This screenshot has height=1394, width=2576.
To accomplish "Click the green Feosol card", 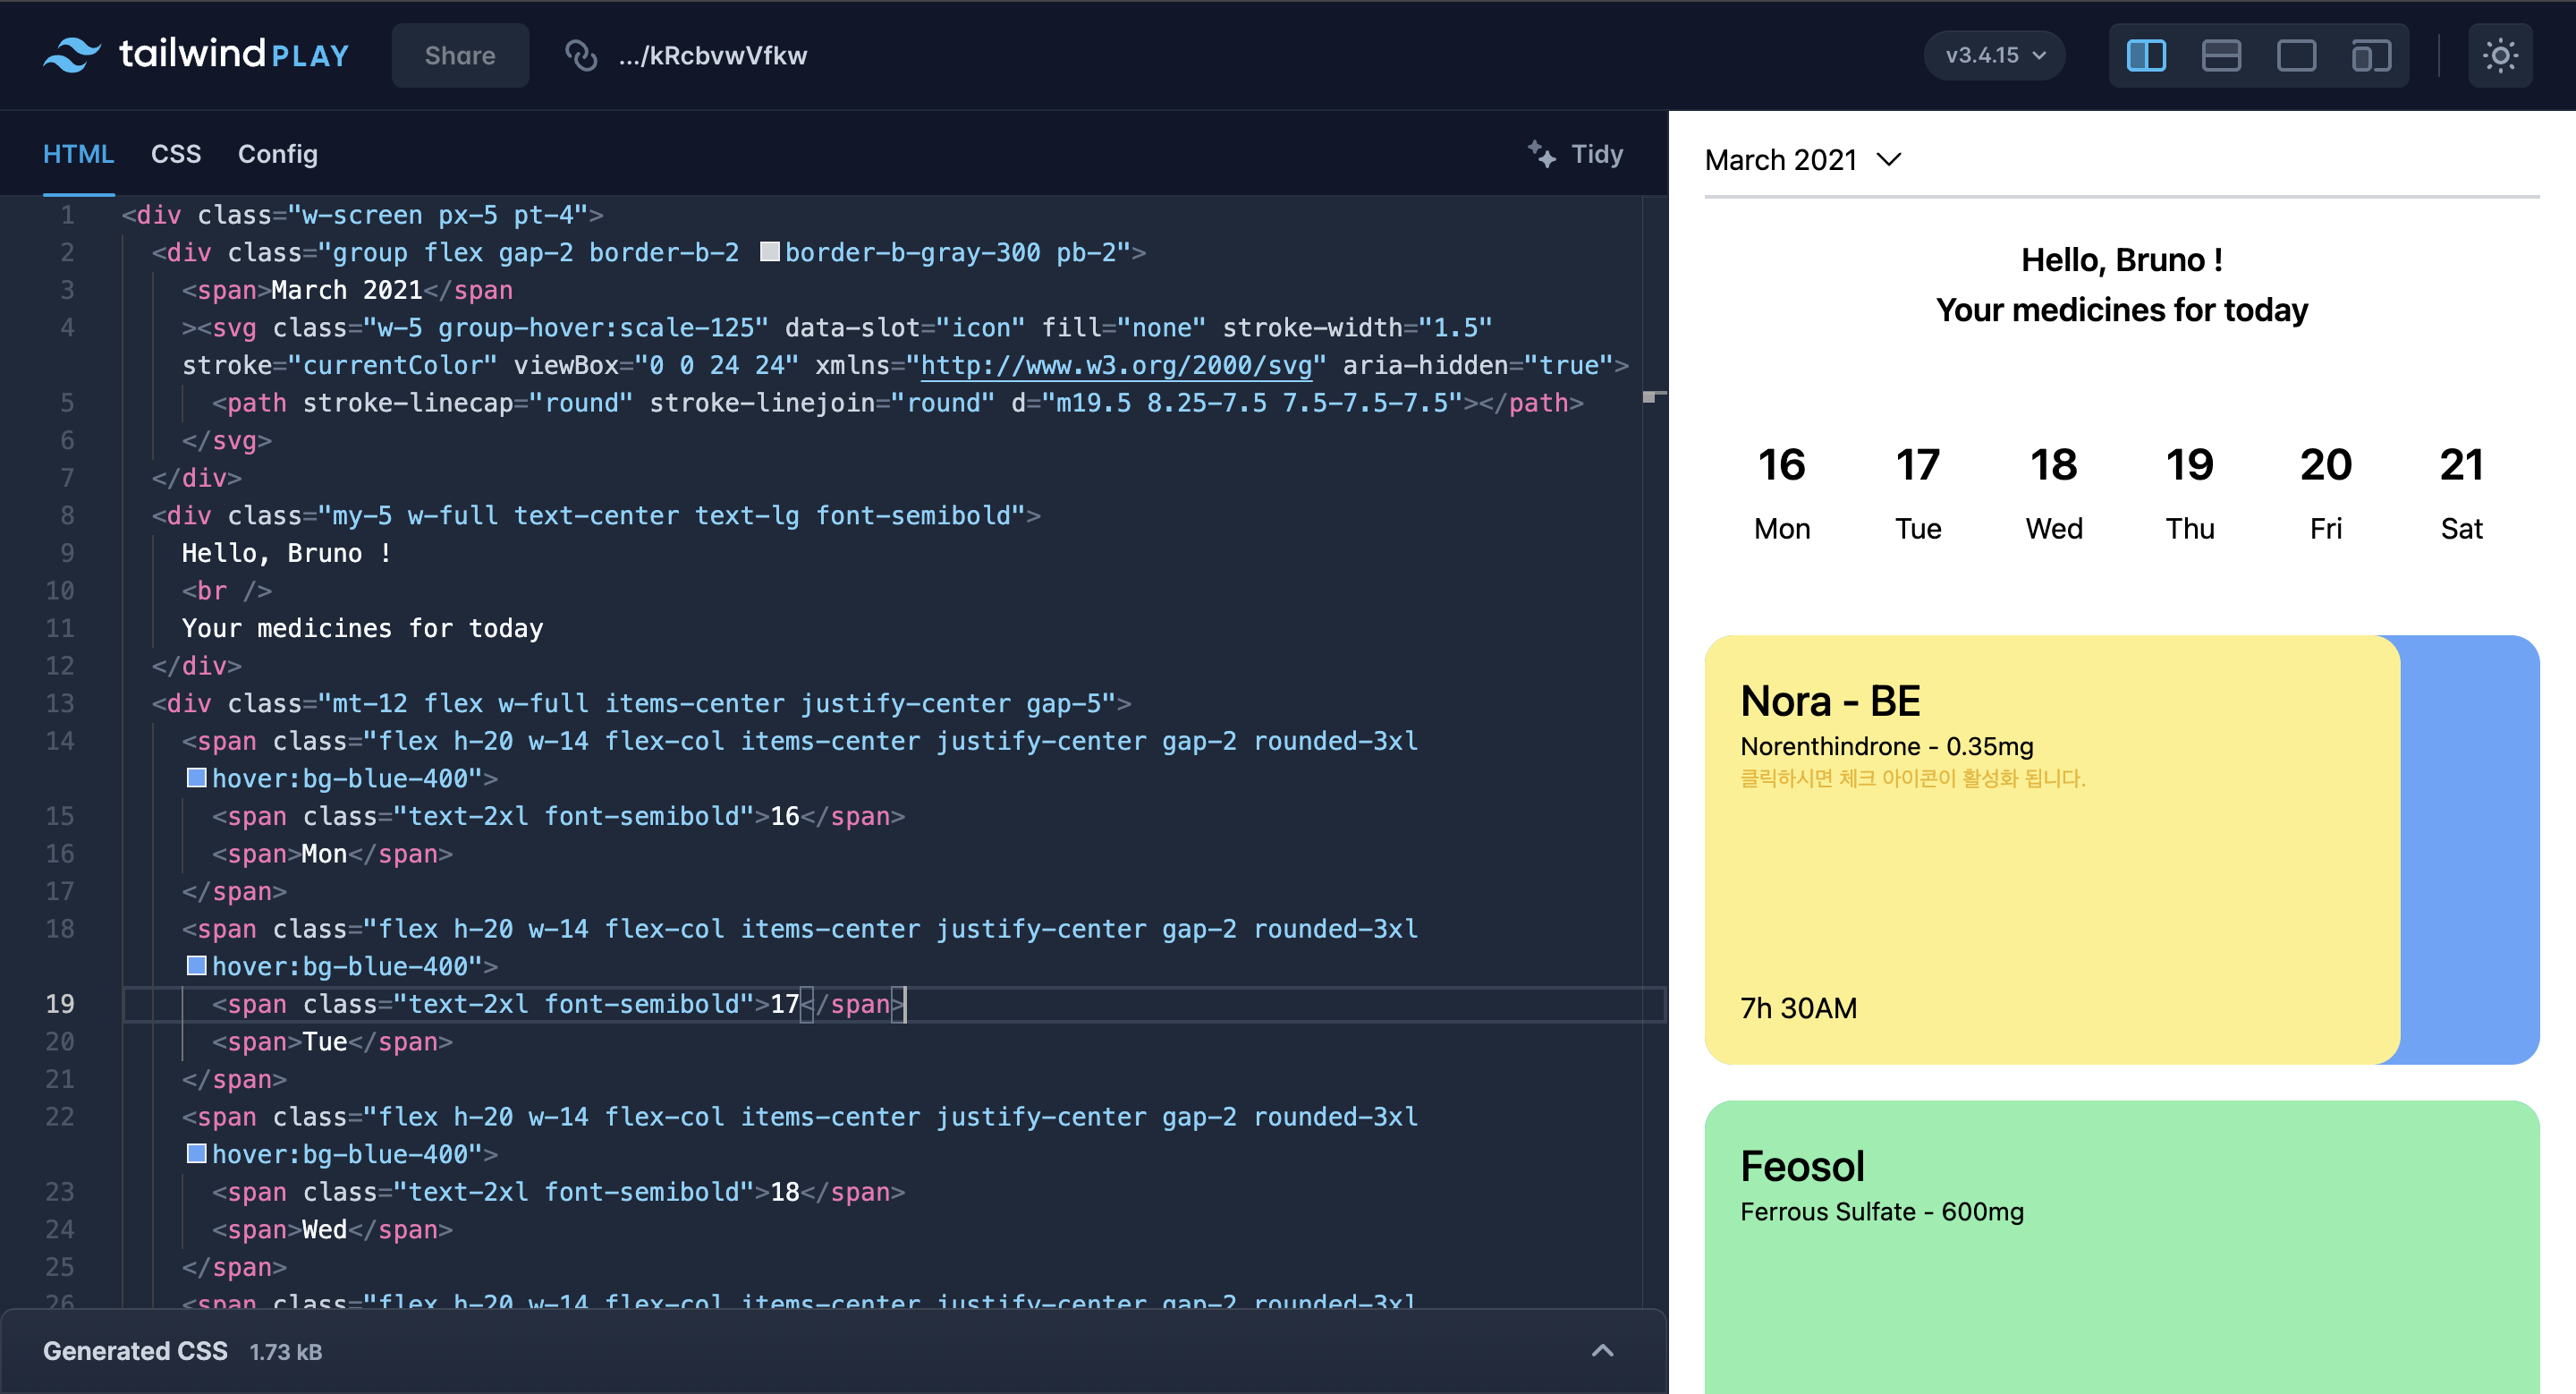I will 2122,1248.
